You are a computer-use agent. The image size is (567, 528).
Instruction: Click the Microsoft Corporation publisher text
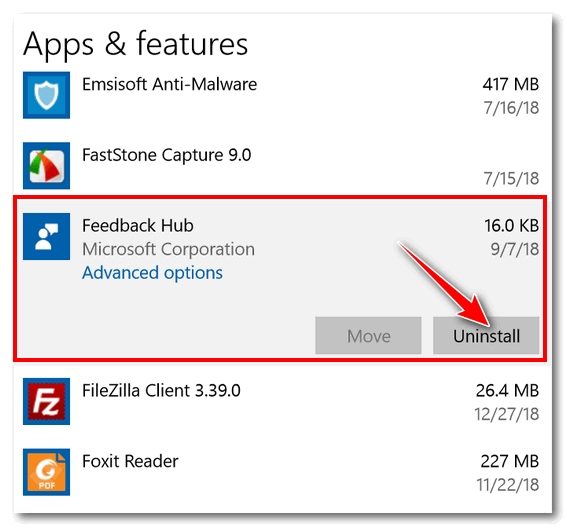(x=168, y=249)
